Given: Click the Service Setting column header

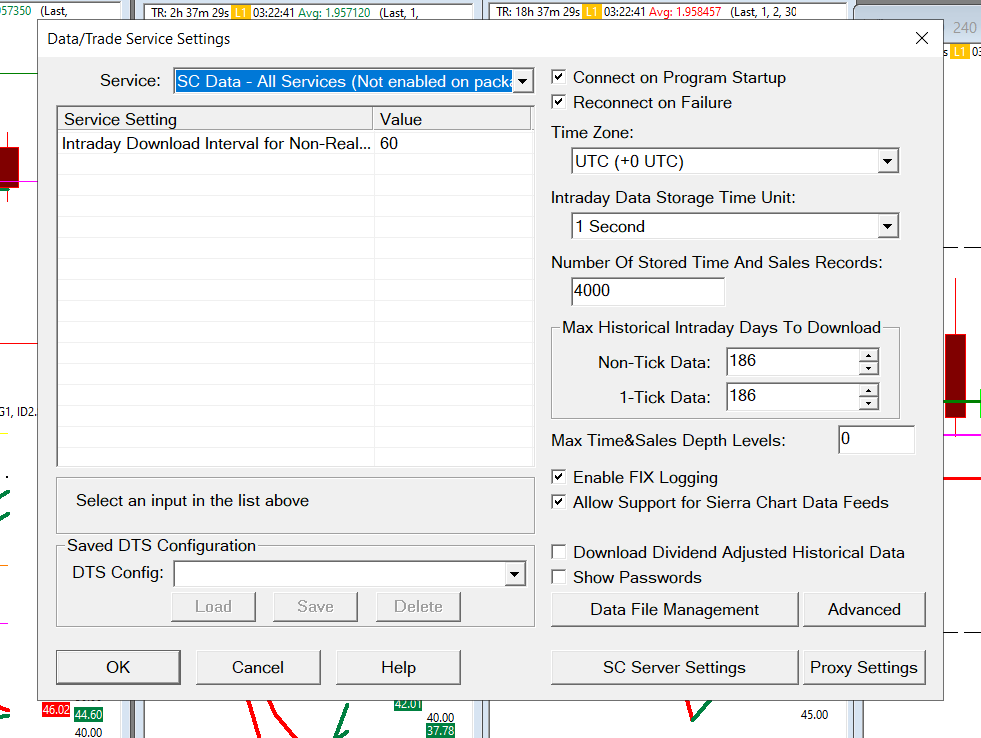Looking at the screenshot, I should pyautogui.click(x=215, y=119).
